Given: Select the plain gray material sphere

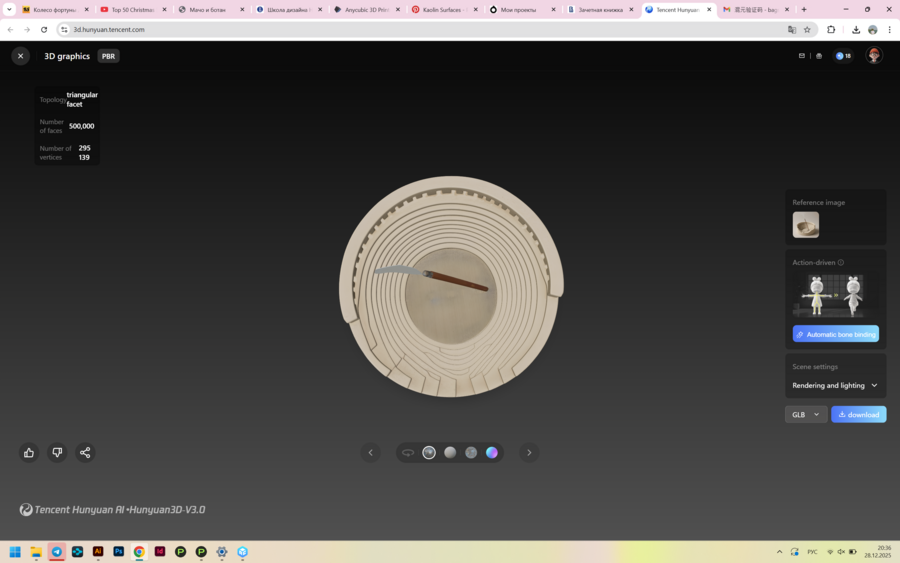Looking at the screenshot, I should (450, 453).
